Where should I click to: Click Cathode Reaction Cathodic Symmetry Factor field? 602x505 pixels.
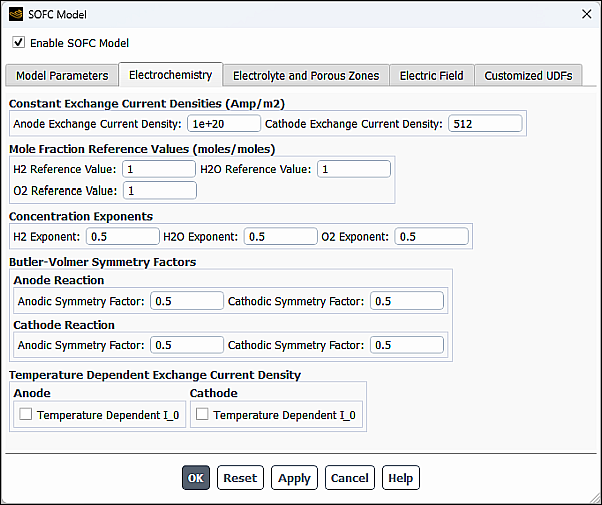[x=406, y=345]
